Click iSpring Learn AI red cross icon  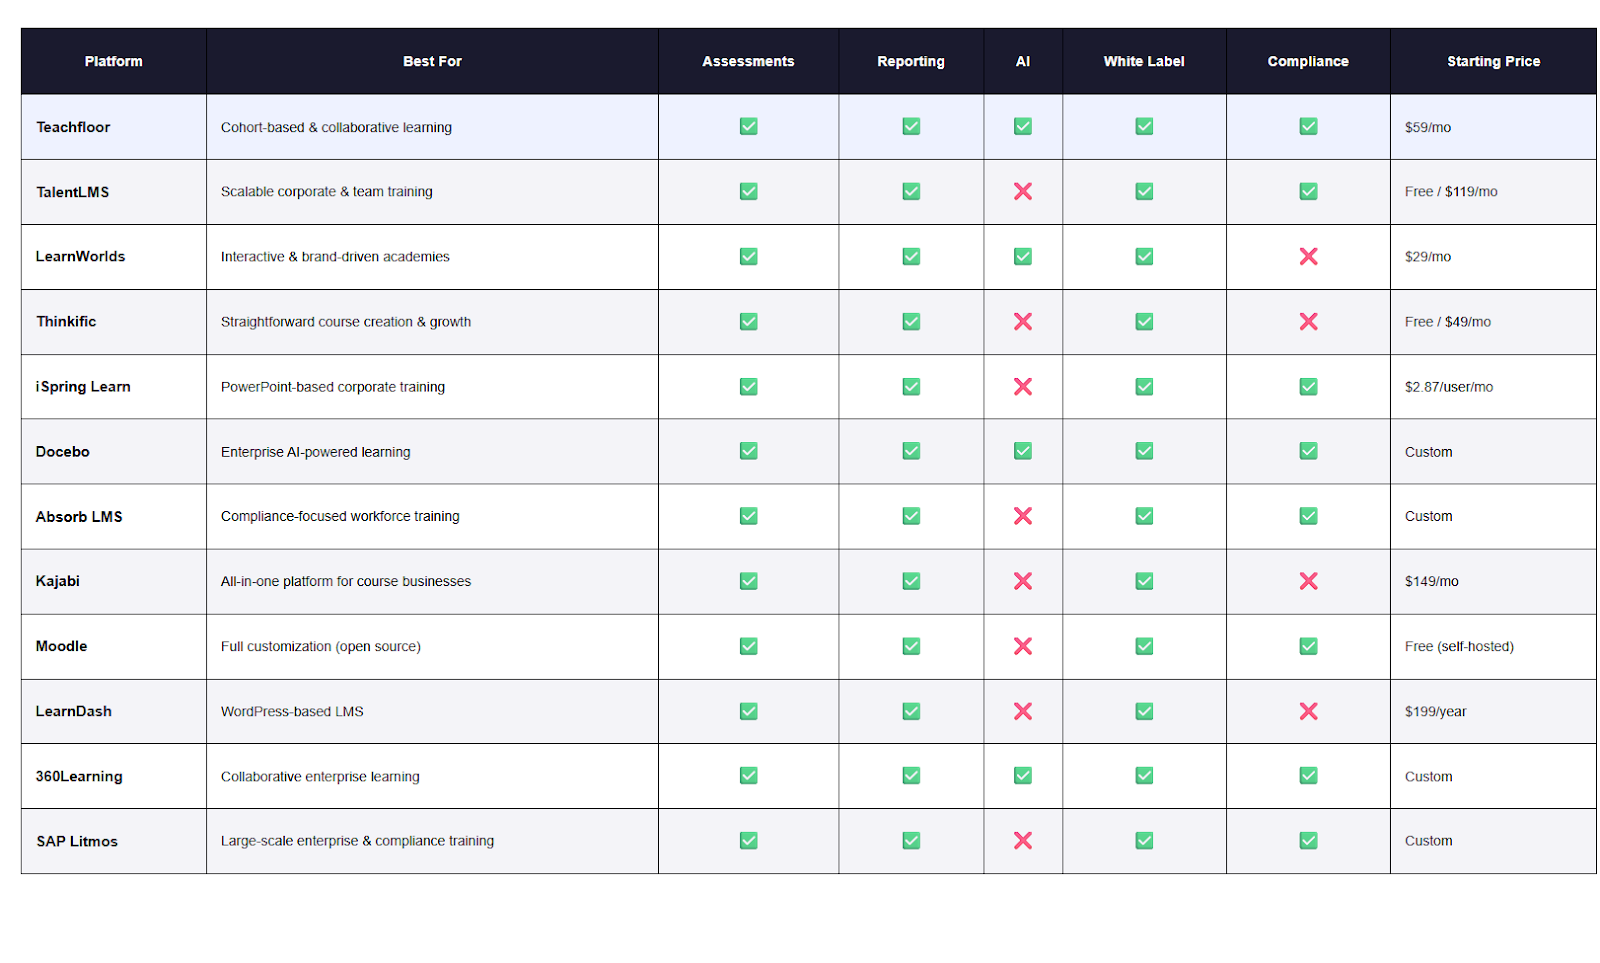[1022, 386]
